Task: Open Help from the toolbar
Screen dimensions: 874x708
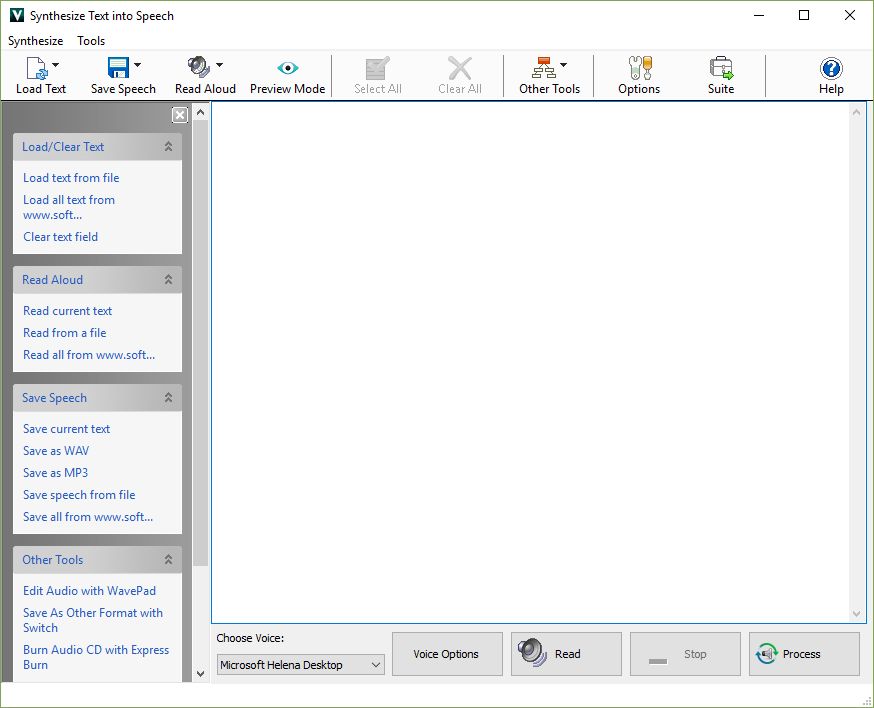Action: click(x=831, y=75)
